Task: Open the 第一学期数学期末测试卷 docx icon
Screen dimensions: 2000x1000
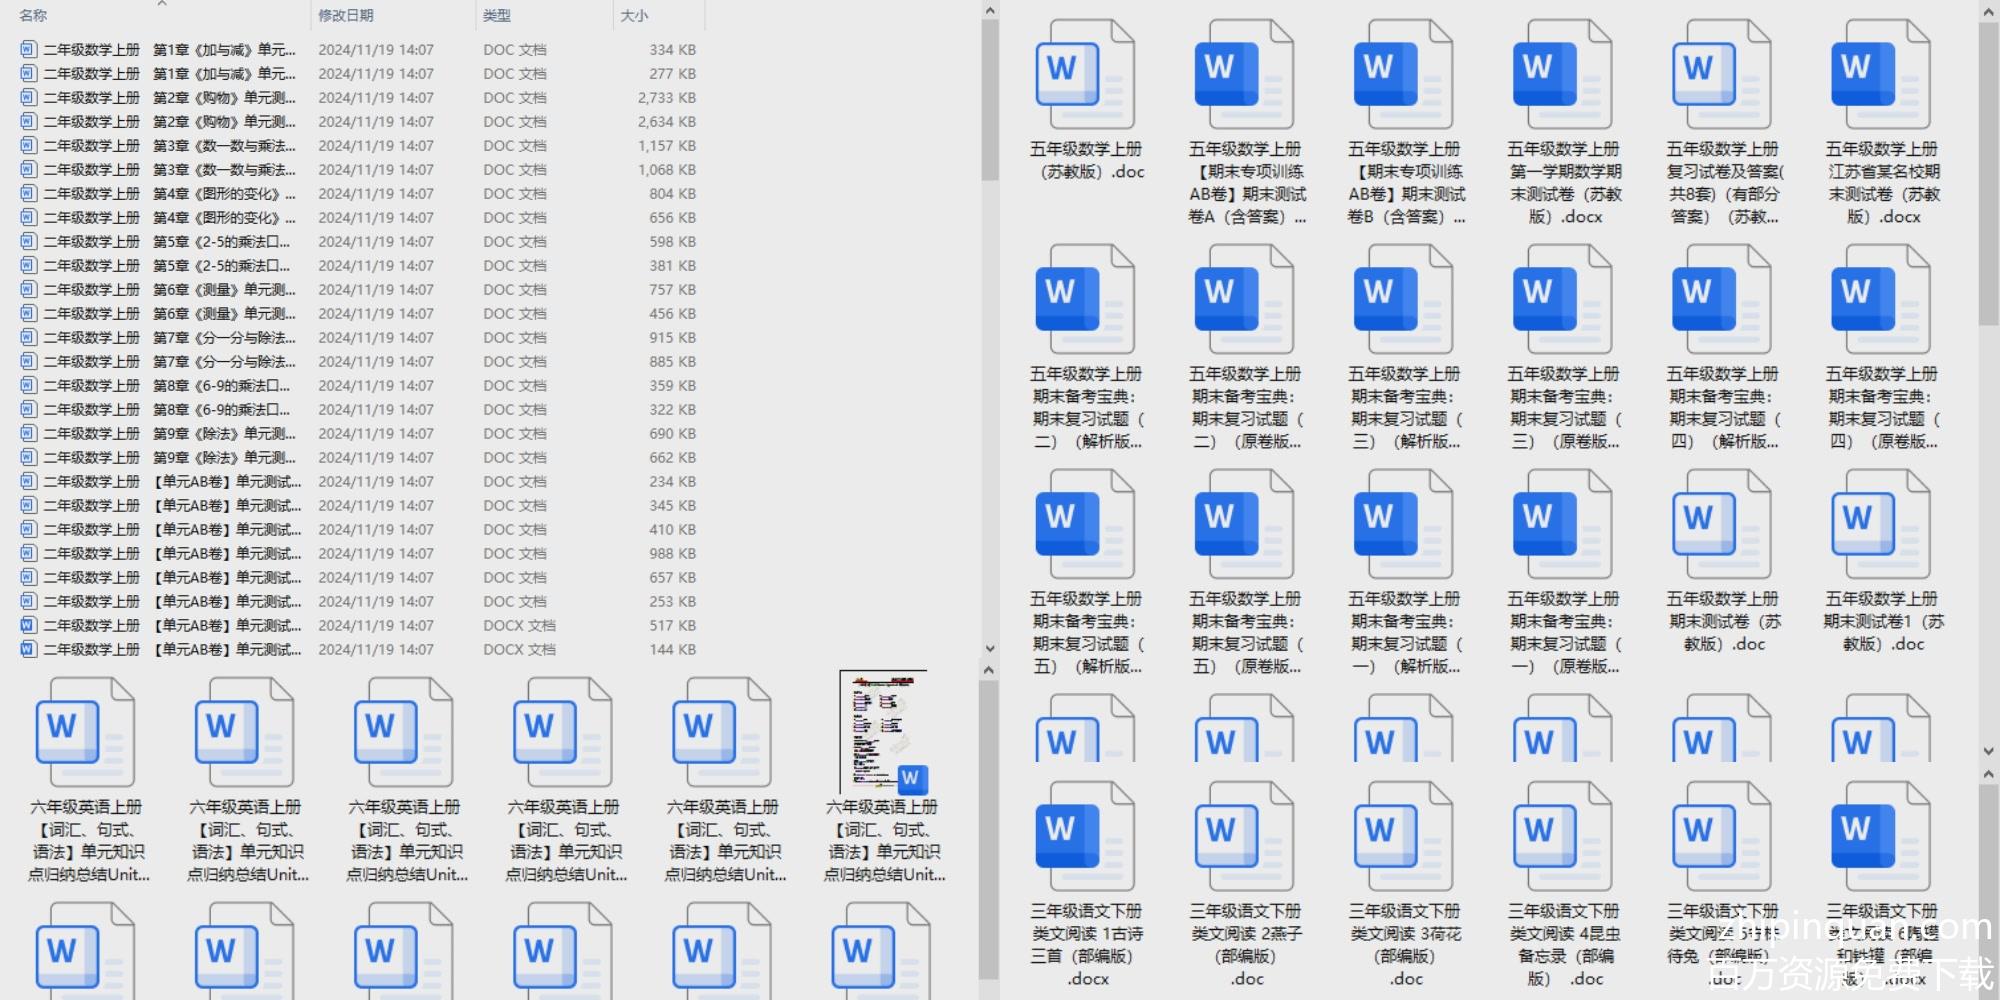Action: [x=1562, y=75]
